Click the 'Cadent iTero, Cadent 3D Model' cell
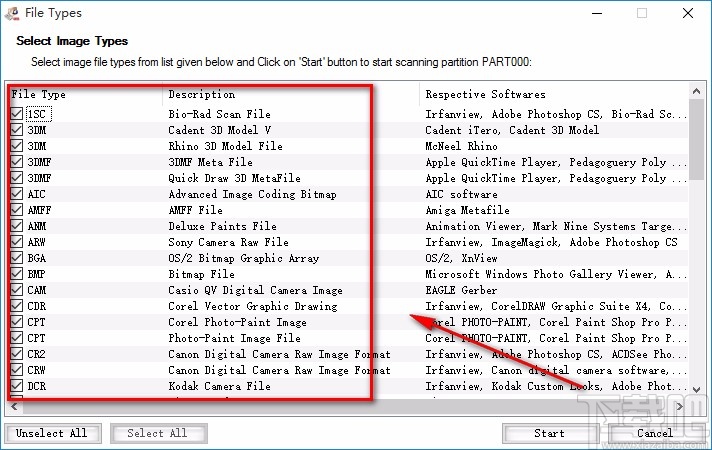The height and width of the screenshot is (450, 712). (512, 130)
